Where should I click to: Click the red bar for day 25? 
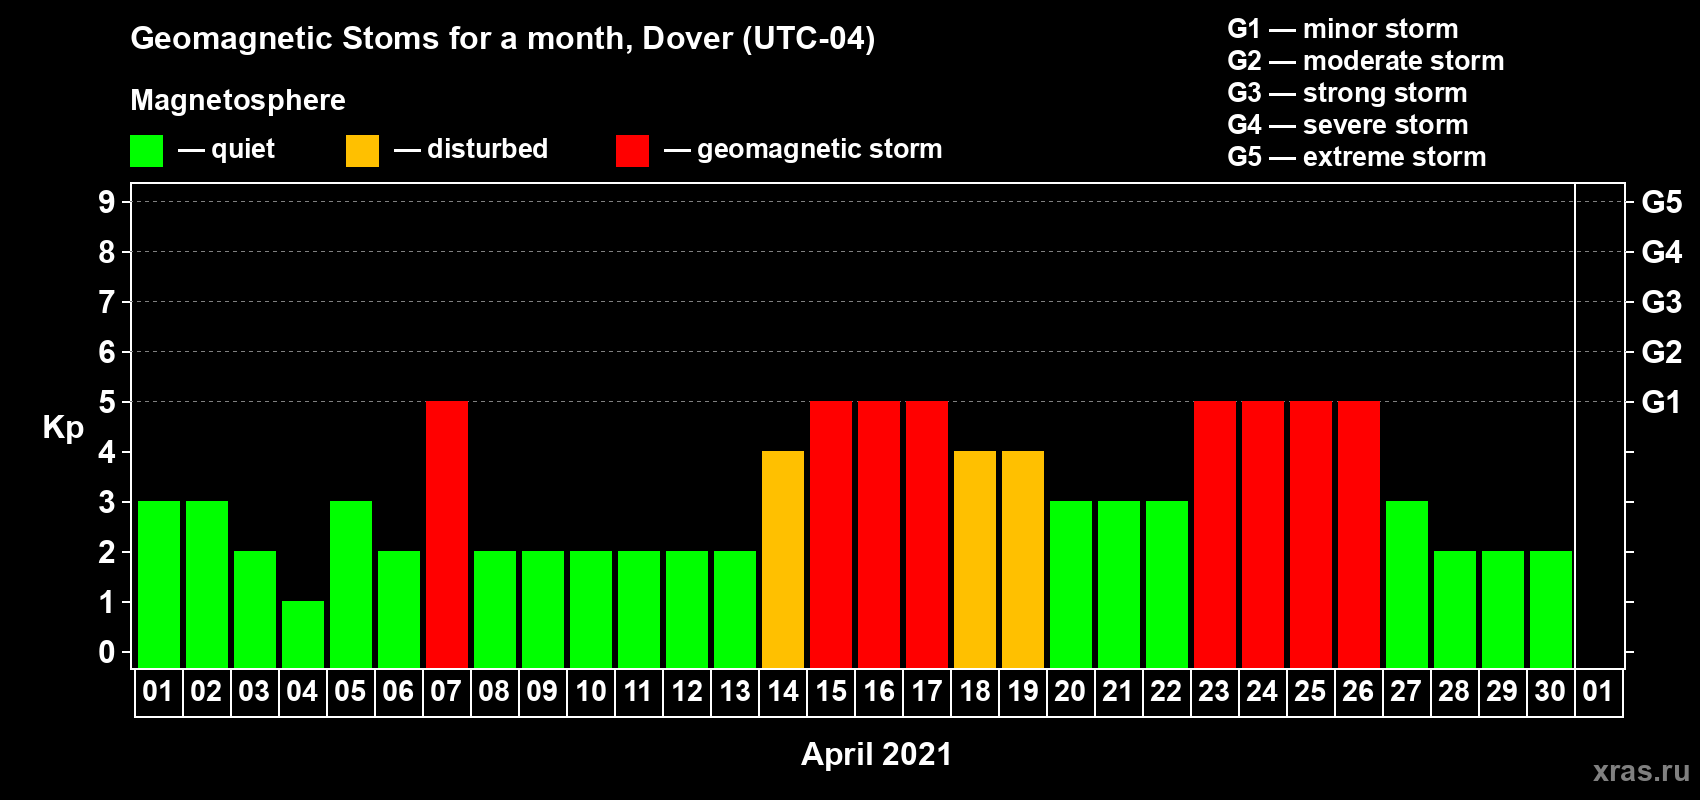coord(1311,535)
